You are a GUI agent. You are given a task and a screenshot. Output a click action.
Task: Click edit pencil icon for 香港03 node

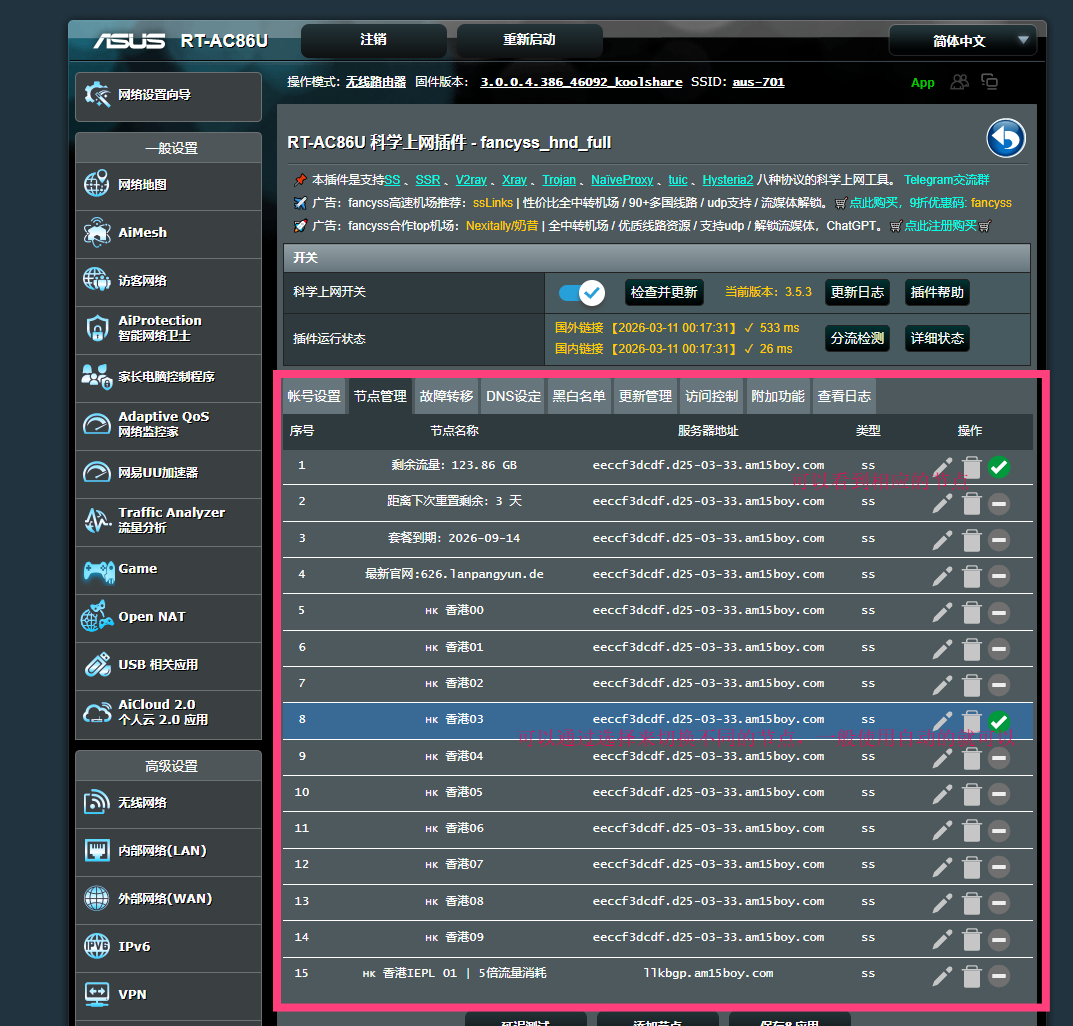coord(942,721)
